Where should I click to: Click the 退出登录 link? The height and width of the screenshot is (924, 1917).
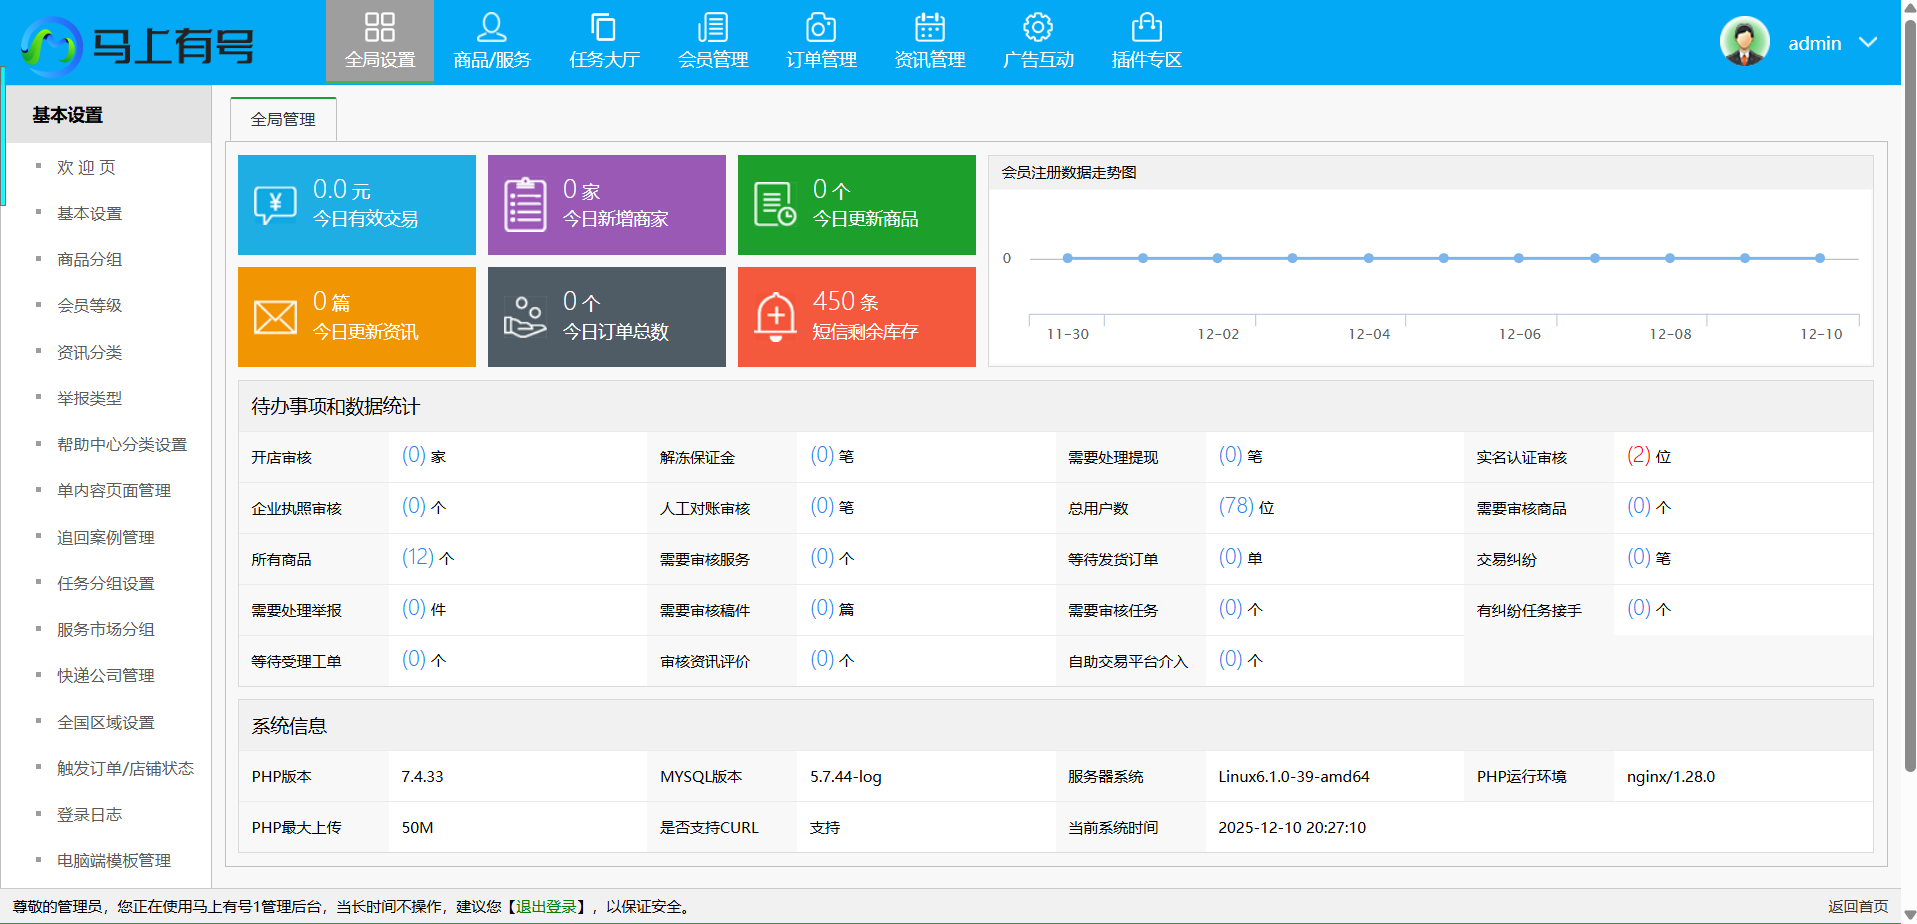[547, 907]
